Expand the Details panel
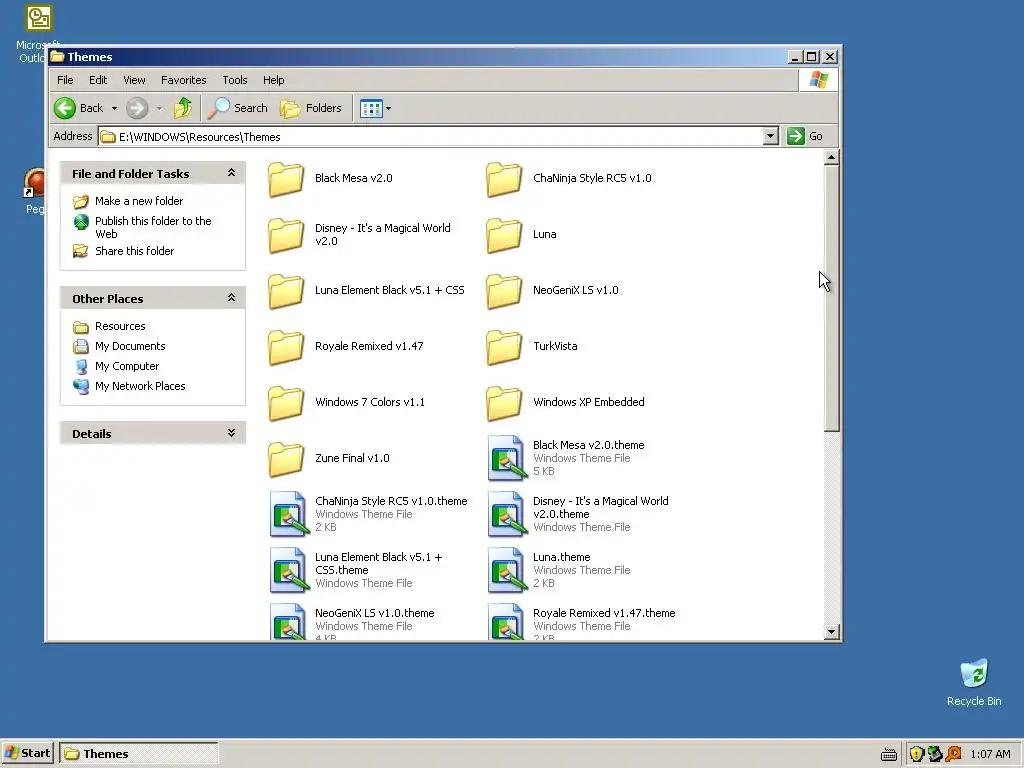This screenshot has width=1024, height=768. 231,433
